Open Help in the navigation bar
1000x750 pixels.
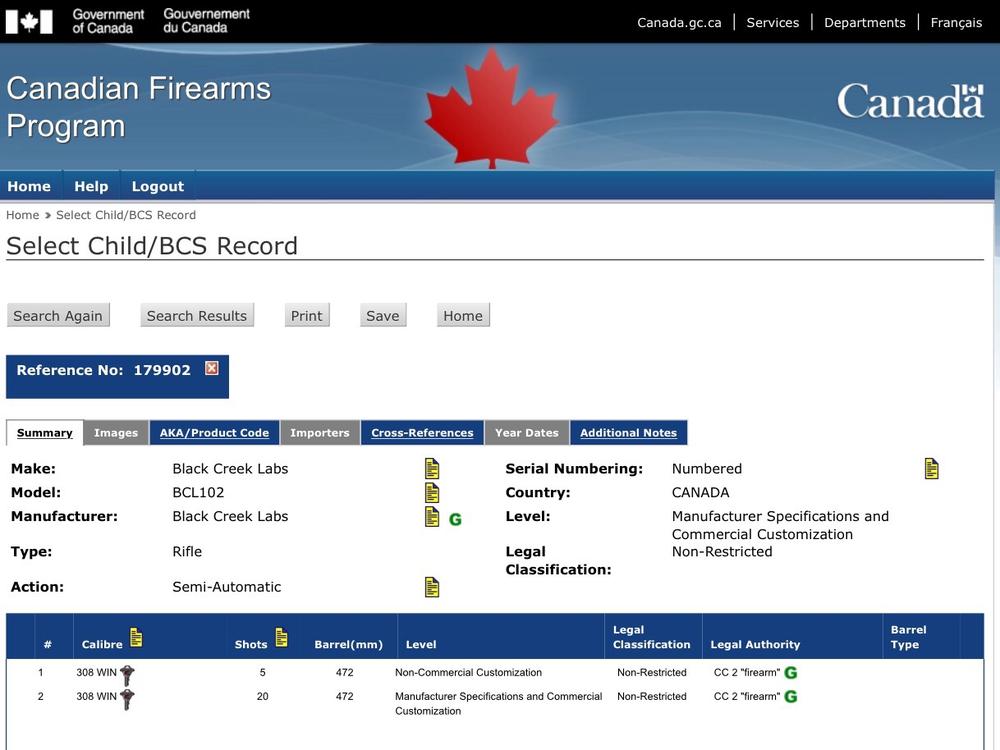91,186
